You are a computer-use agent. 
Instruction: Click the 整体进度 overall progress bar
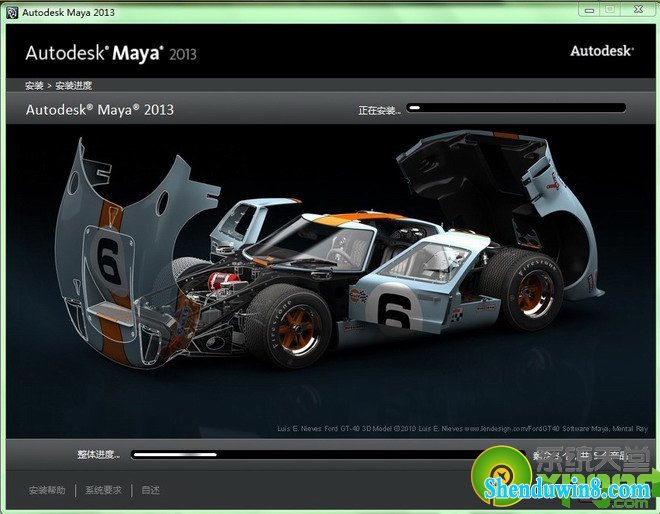tap(328, 455)
